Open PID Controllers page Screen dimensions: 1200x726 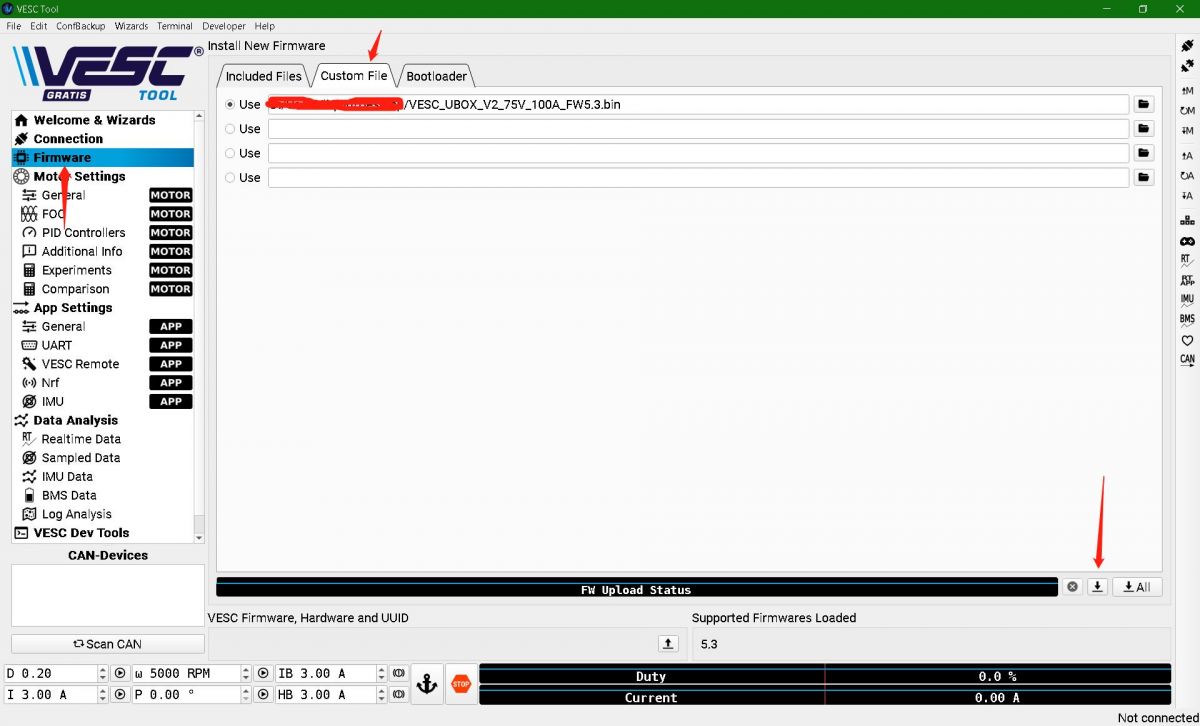point(83,233)
